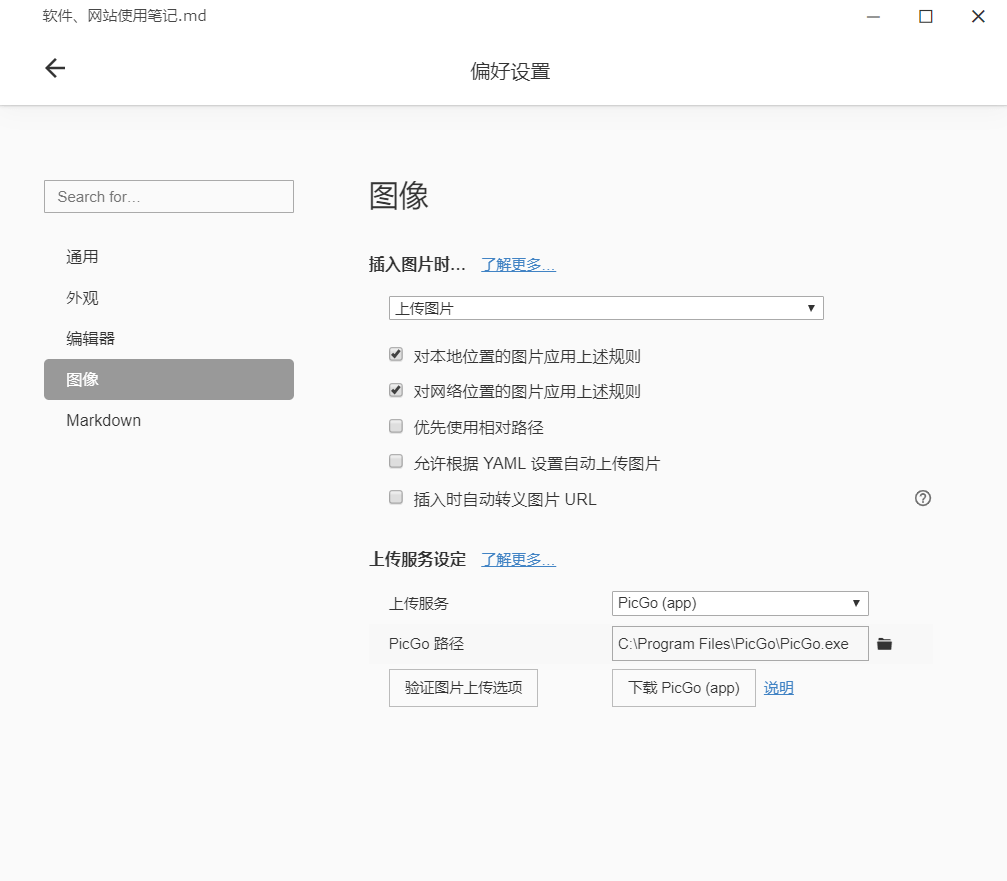Click the 软件、网站使用笔记.md window title
This screenshot has width=1007, height=881.
125,16
